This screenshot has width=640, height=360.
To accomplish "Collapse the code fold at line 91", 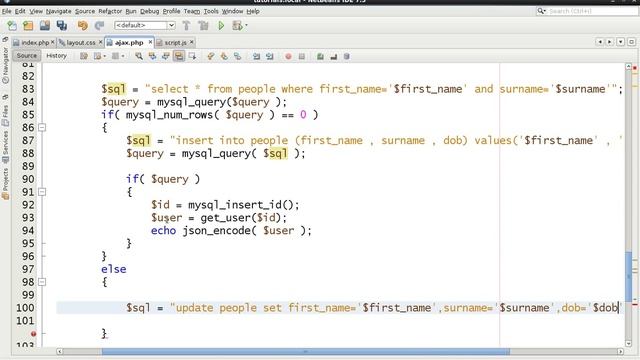I will click(x=42, y=192).
